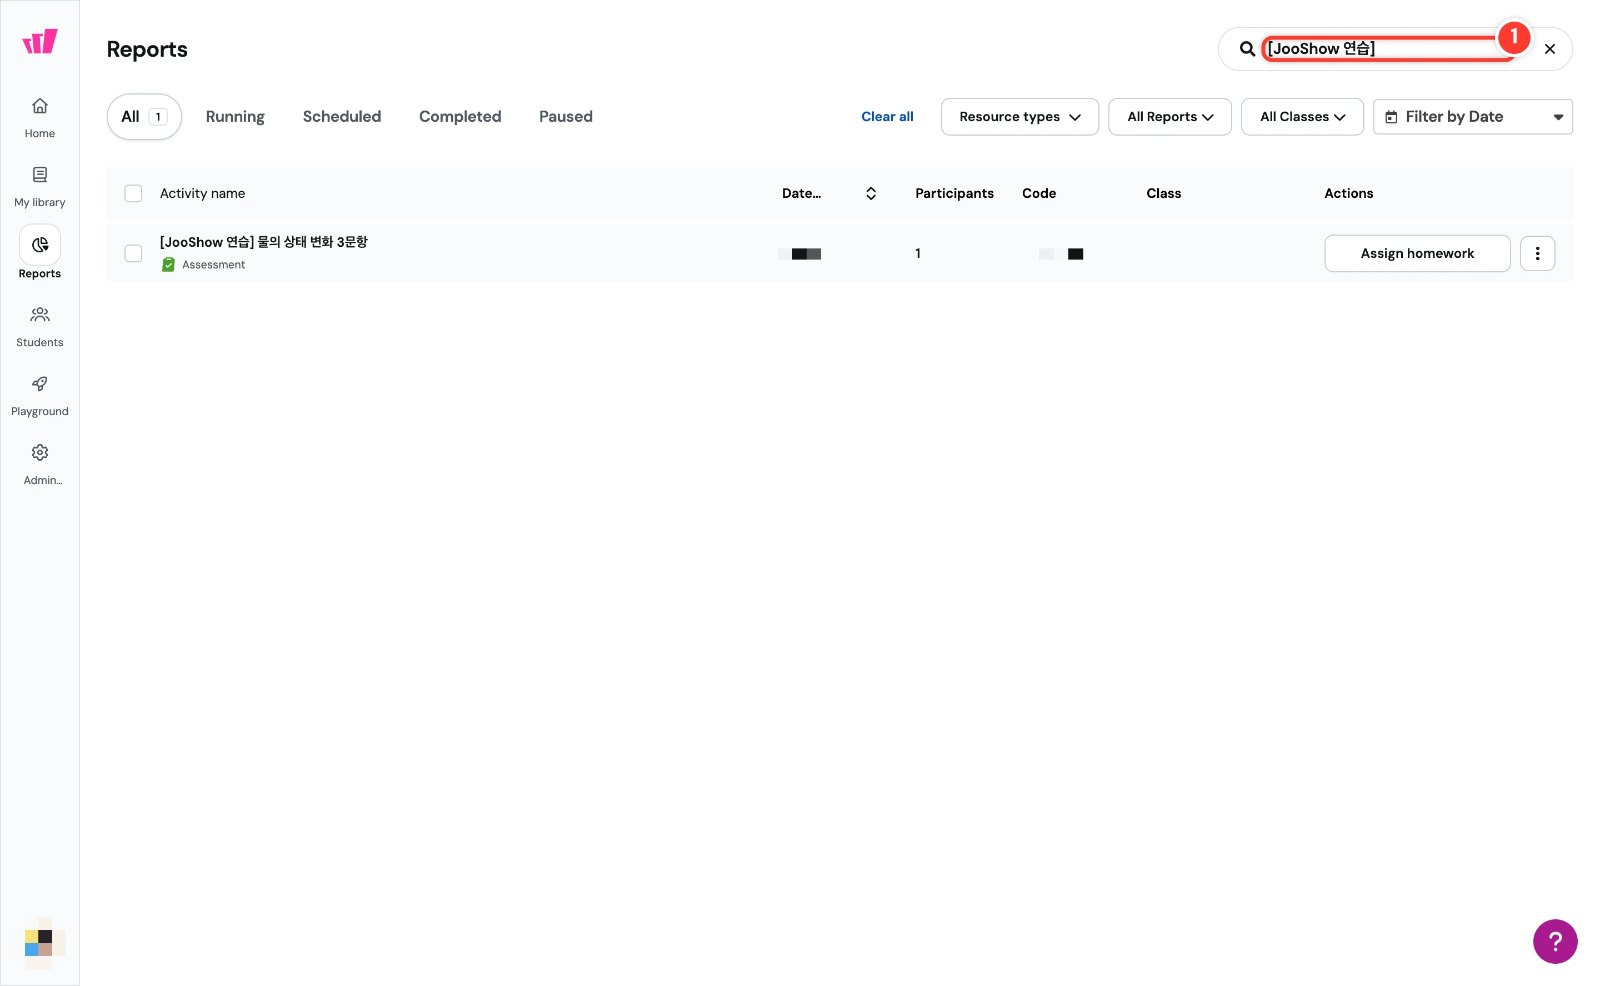Viewport: 1600px width, 986px height.
Task: Click the Reports page heading
Action: (x=147, y=50)
